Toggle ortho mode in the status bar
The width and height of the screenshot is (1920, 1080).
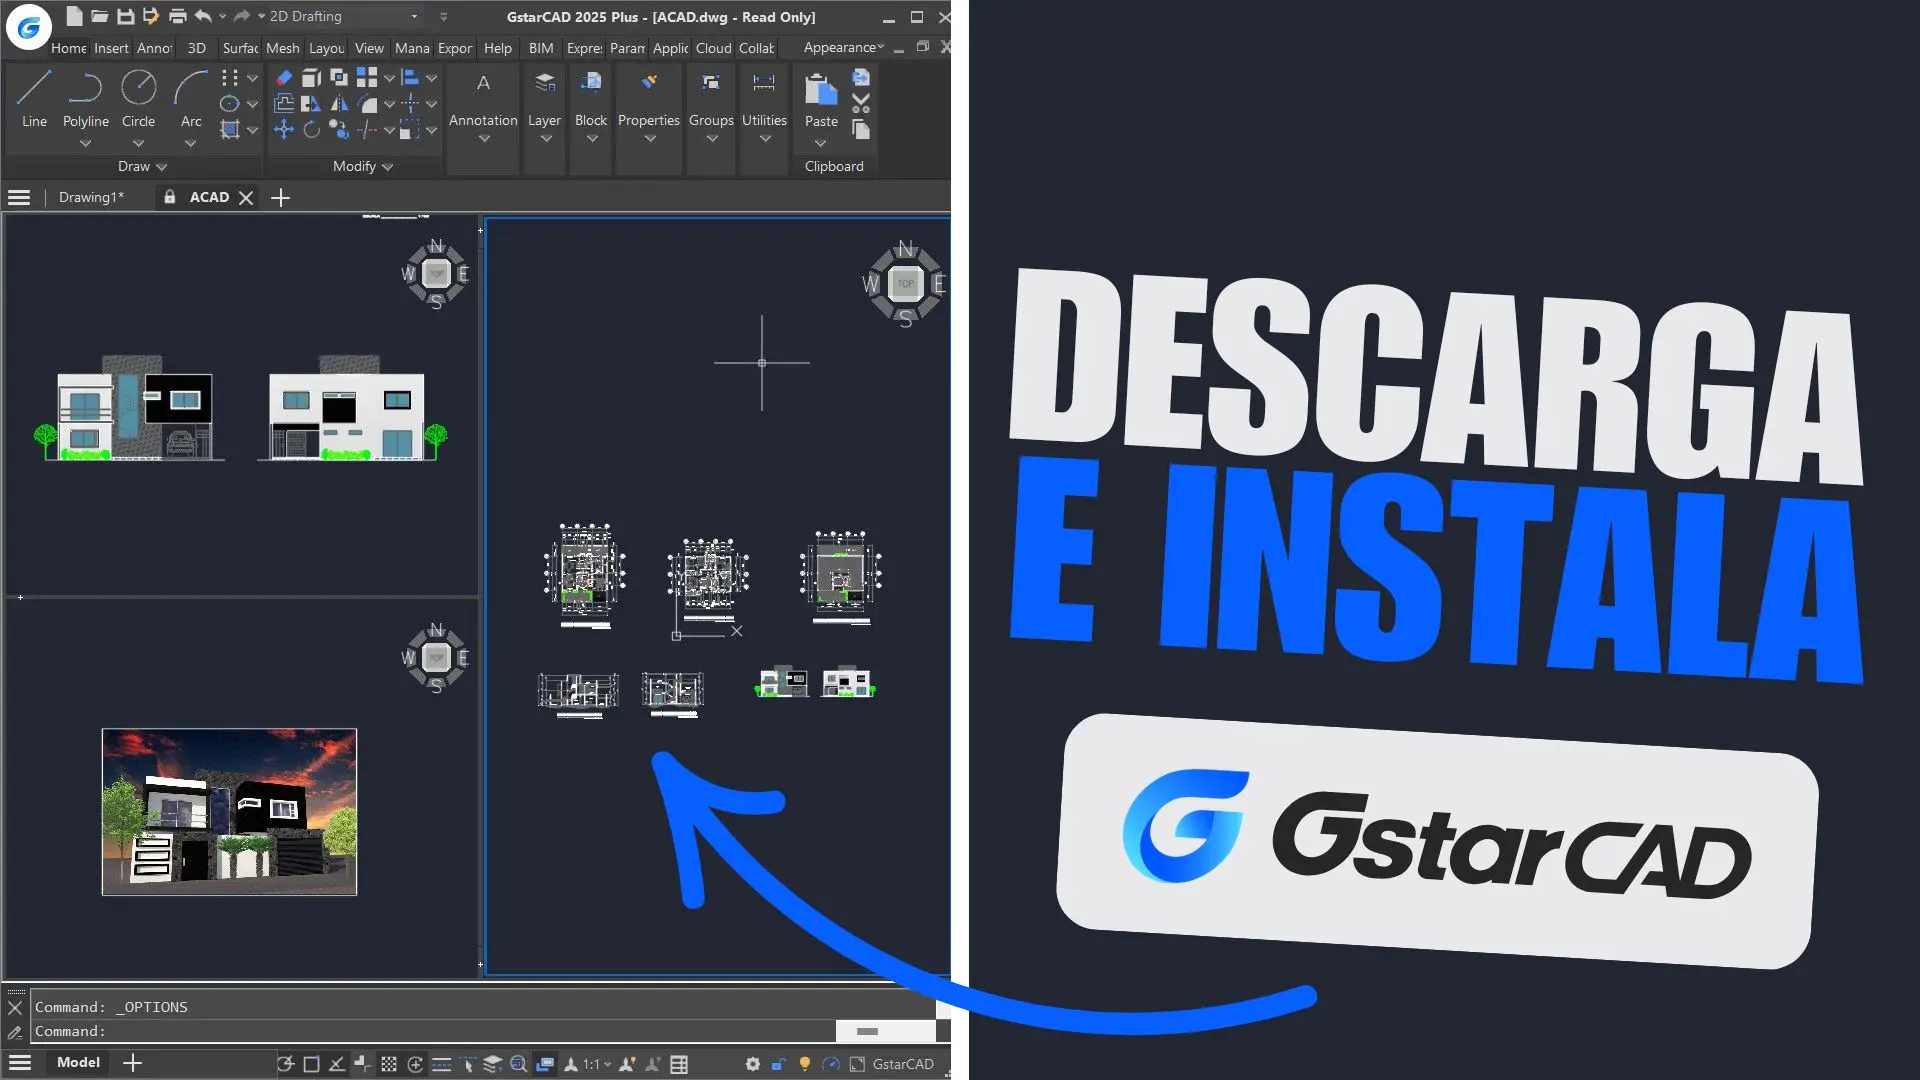335,1063
